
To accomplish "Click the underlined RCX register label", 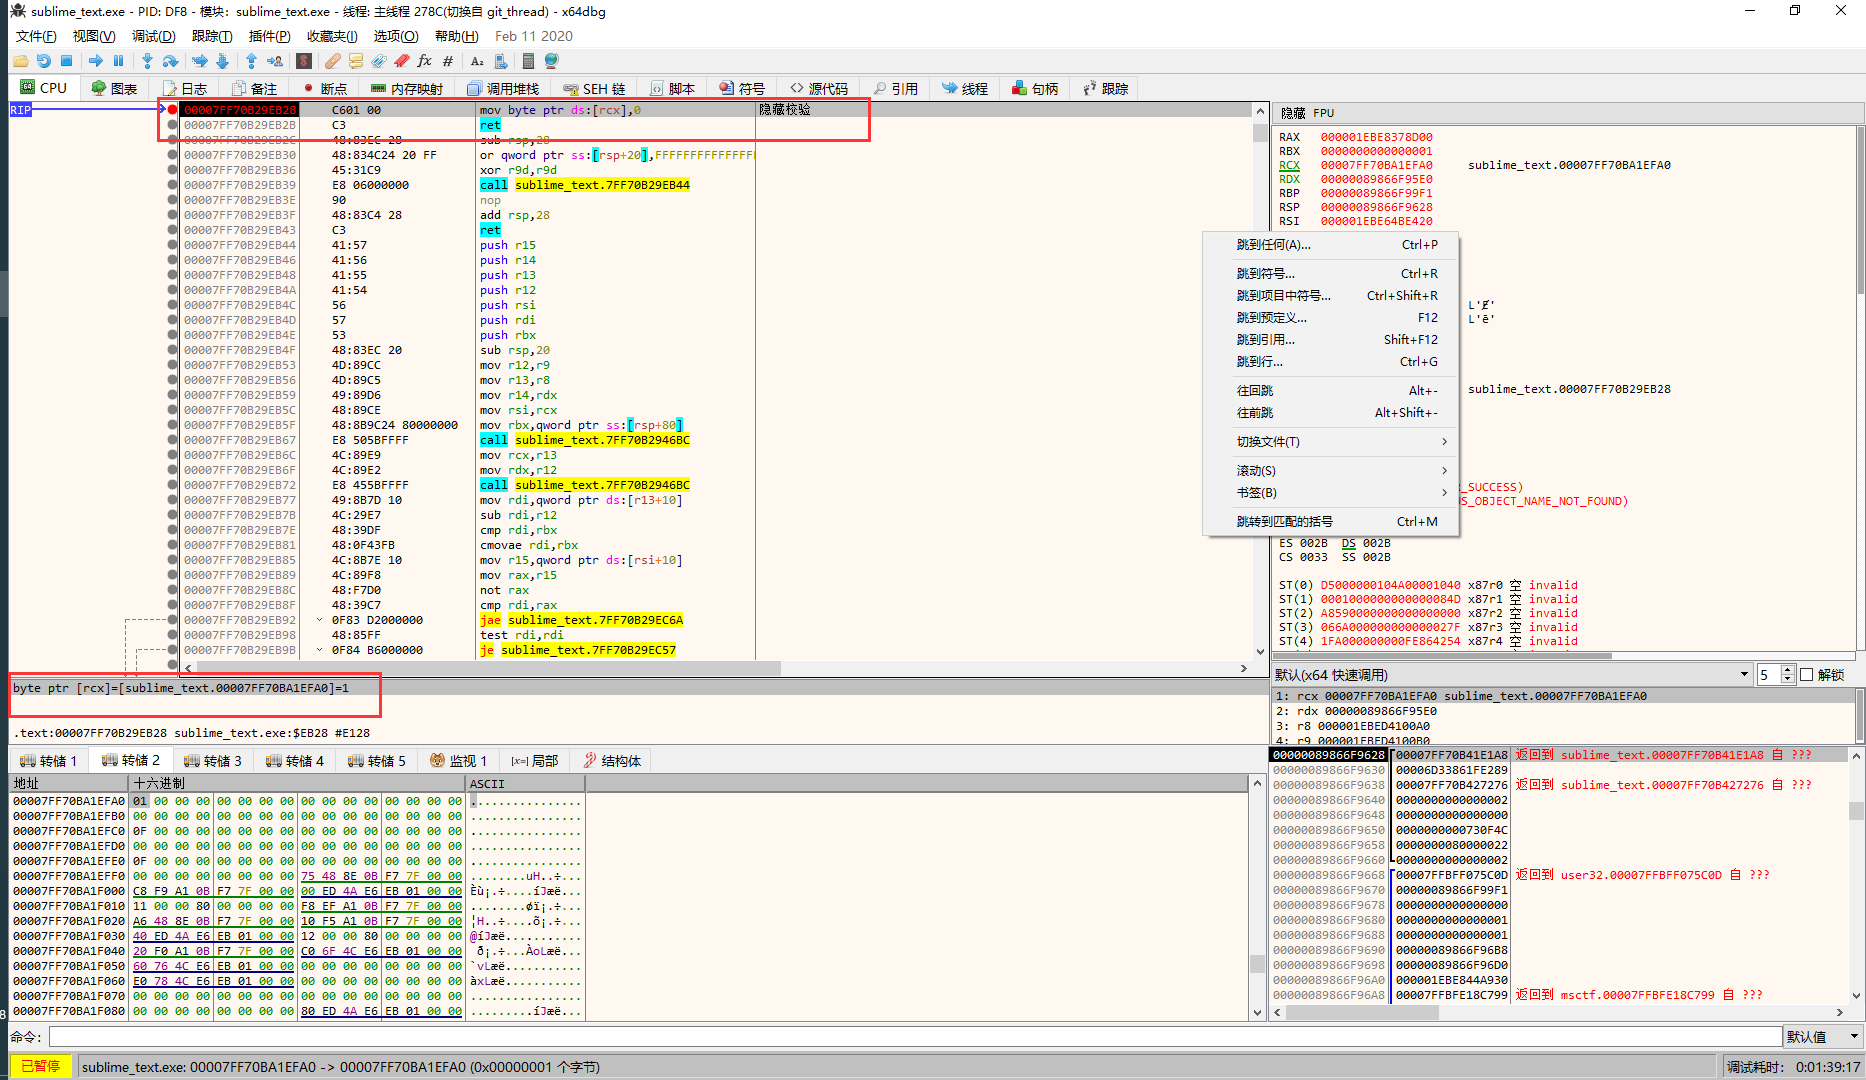I will [x=1289, y=166].
